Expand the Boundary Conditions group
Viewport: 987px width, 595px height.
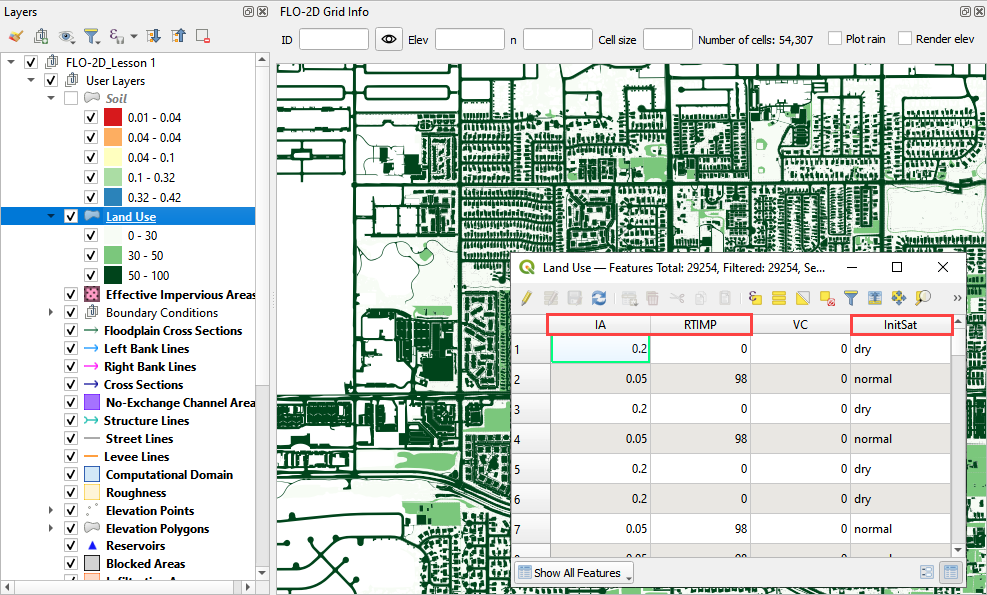click(x=51, y=313)
